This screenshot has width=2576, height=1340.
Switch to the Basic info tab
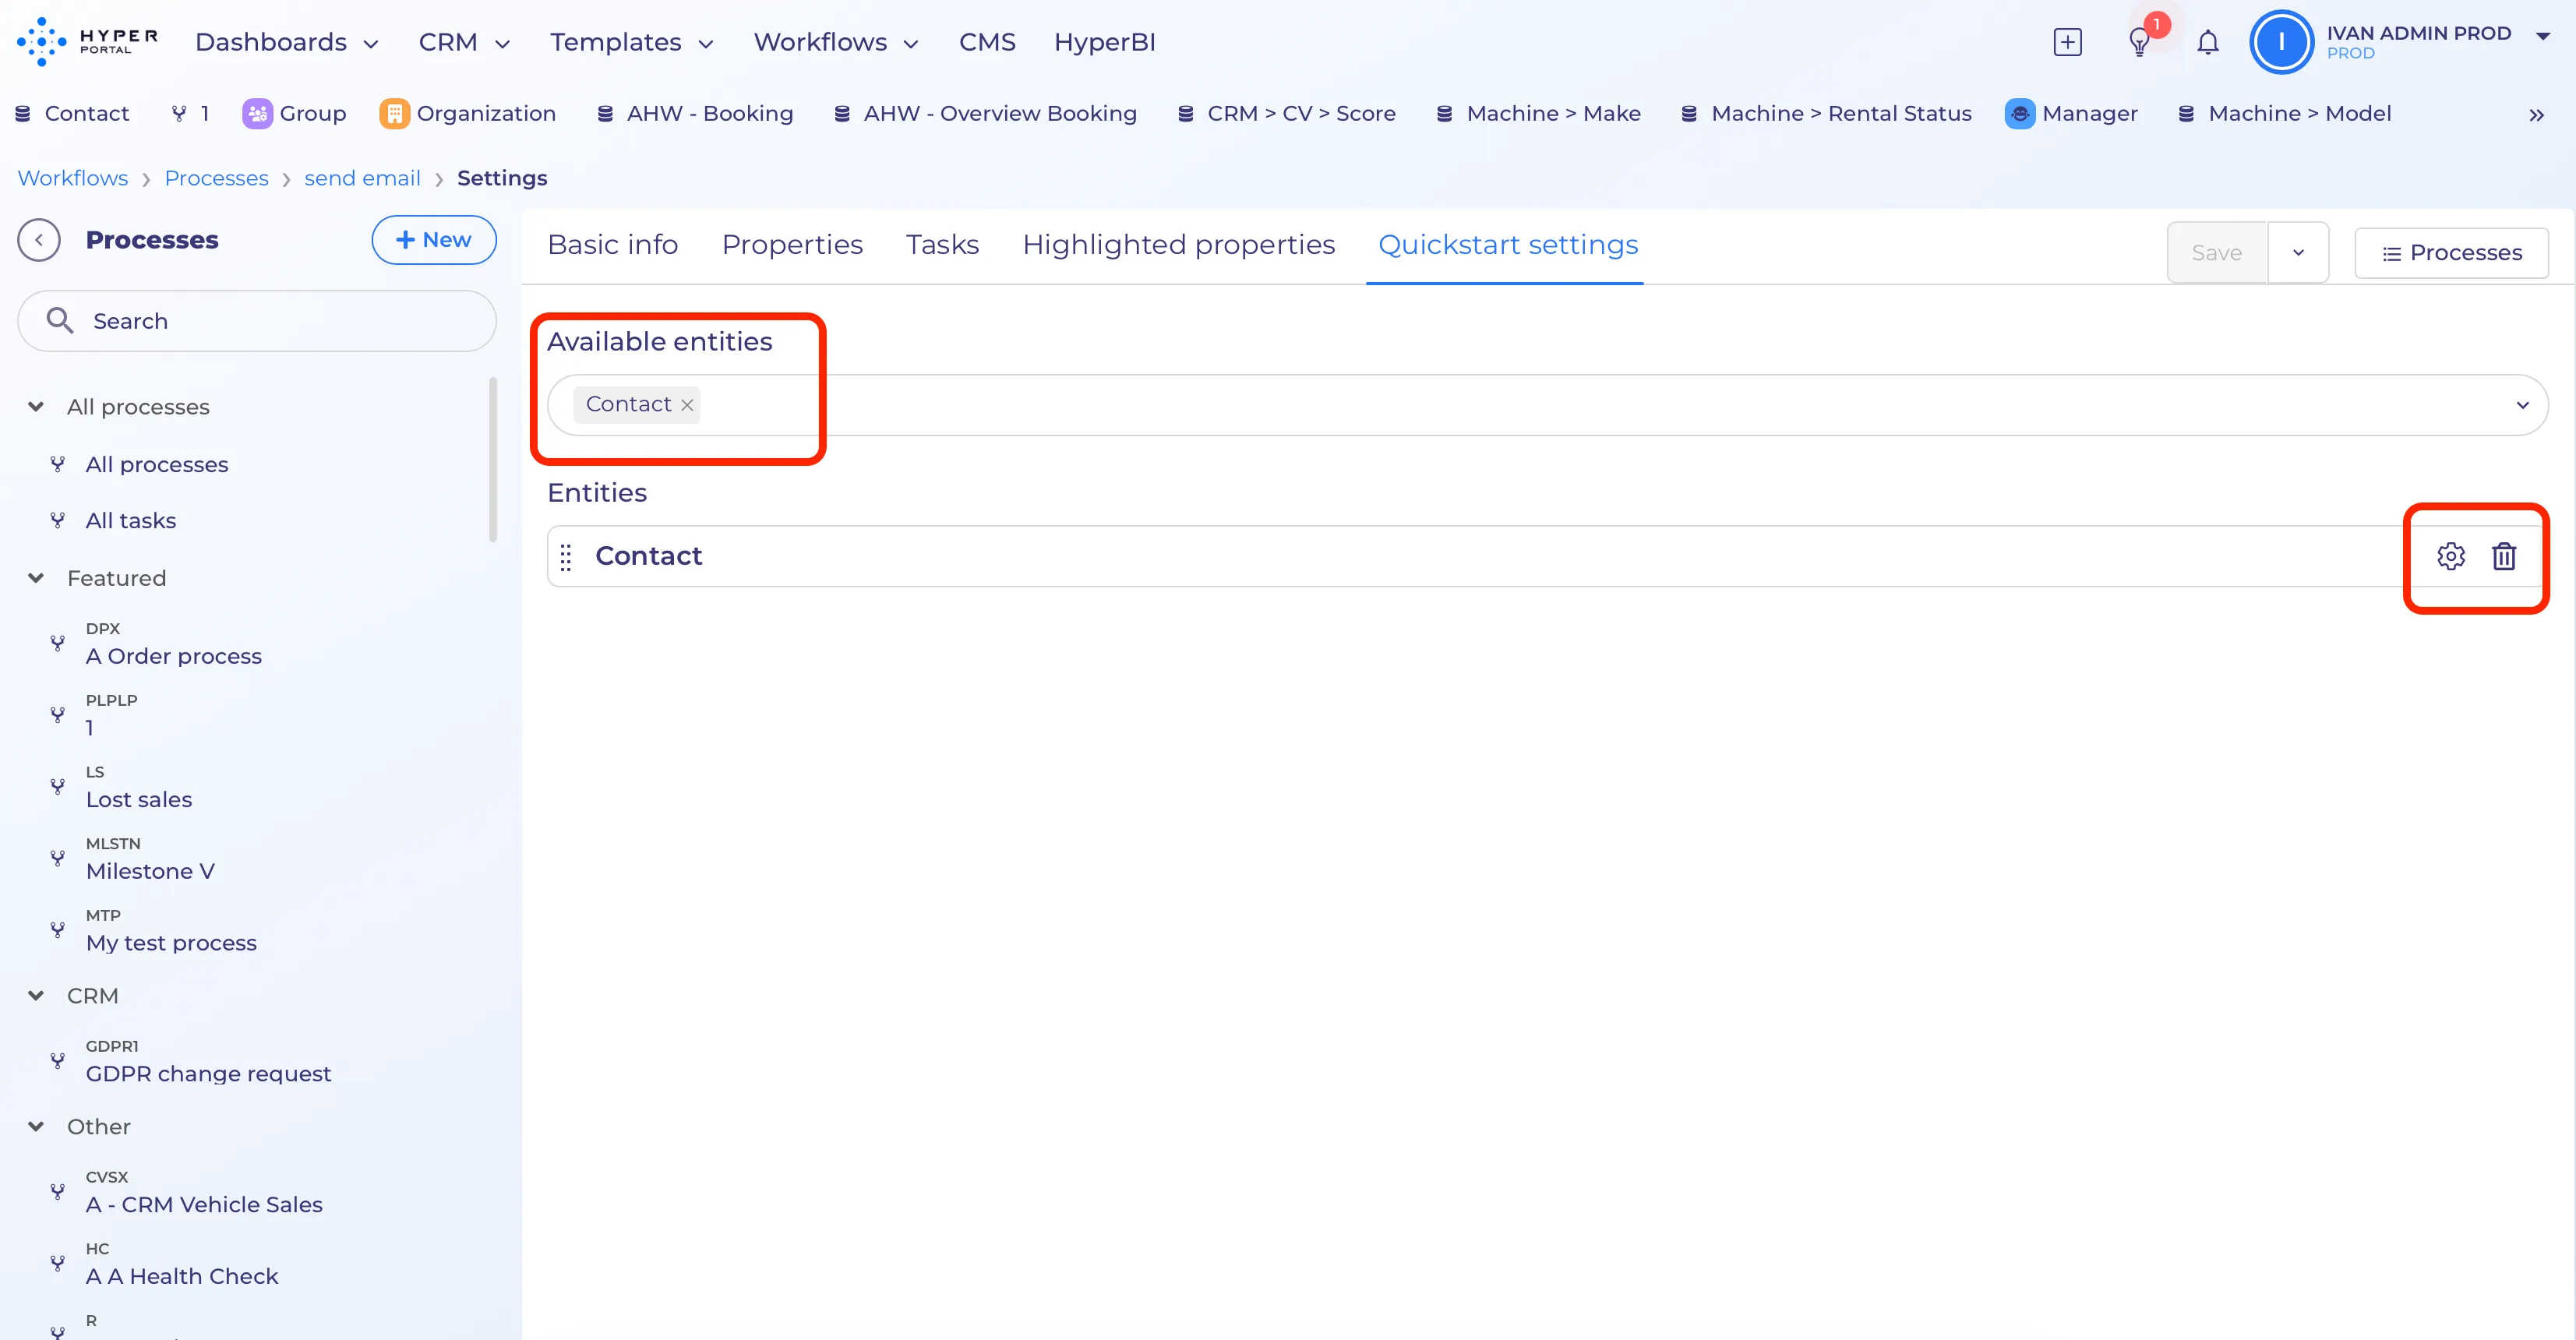tap(613, 245)
